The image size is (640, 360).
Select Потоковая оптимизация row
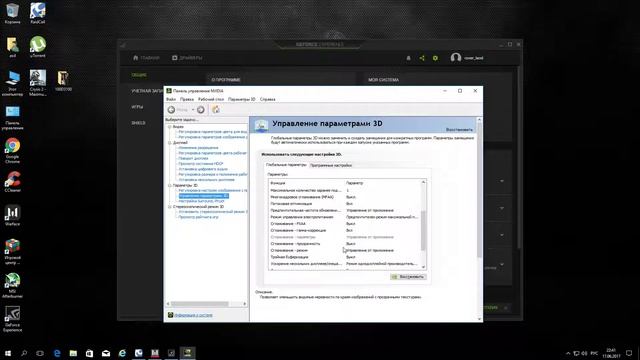click(345, 204)
